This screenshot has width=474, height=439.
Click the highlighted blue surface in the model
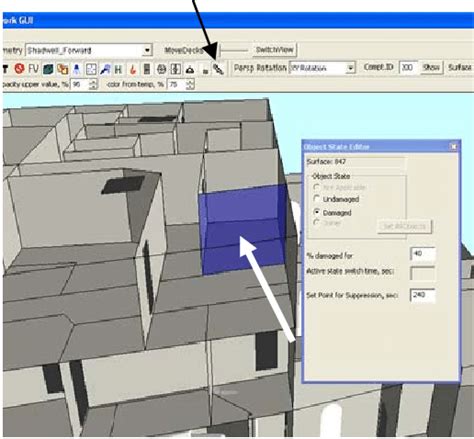click(244, 229)
